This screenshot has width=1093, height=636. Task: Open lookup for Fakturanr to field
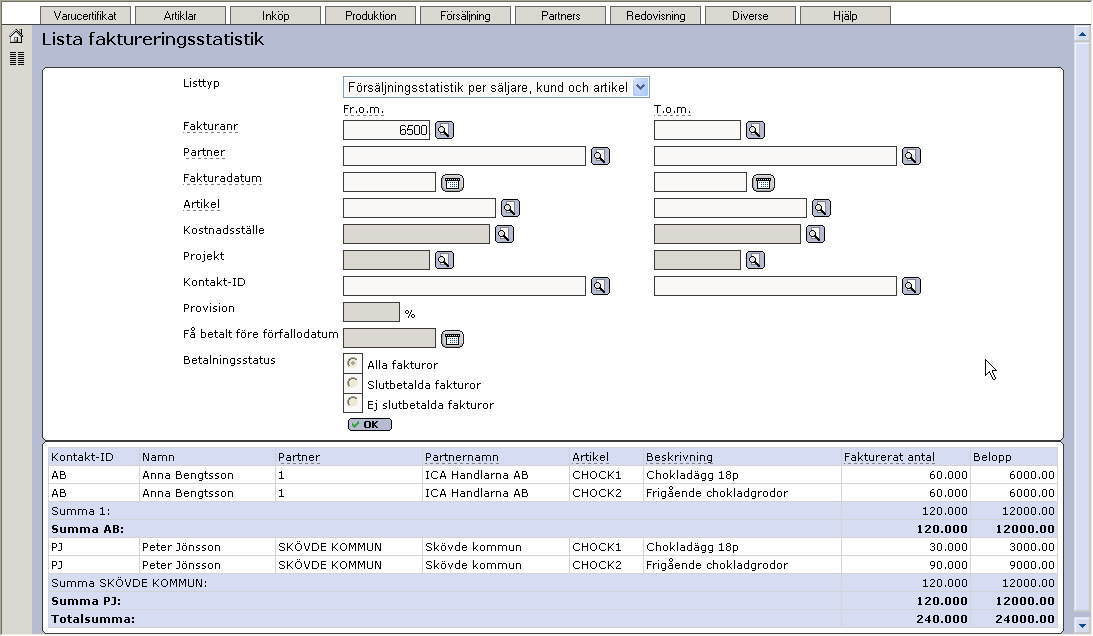pyautogui.click(x=755, y=130)
